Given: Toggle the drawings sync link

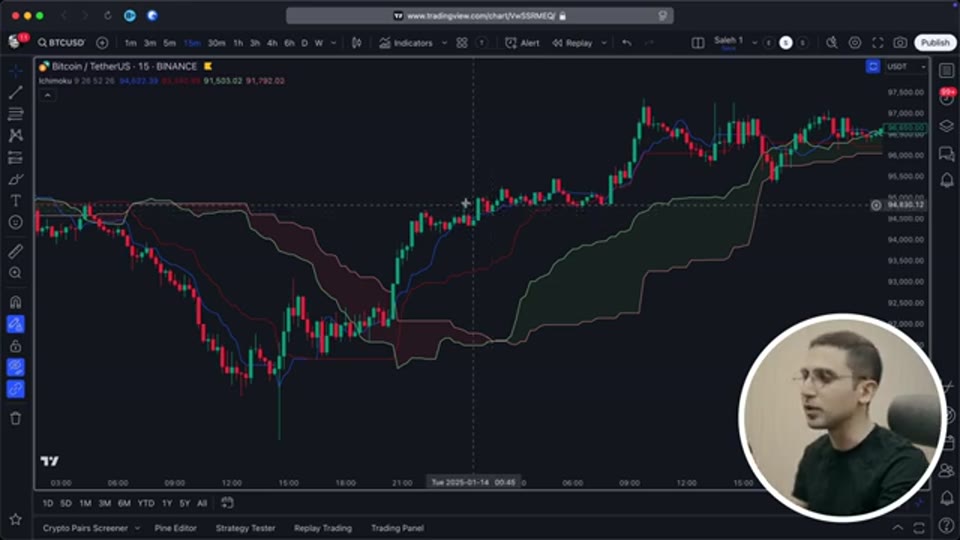Looking at the screenshot, I should pyautogui.click(x=15, y=389).
